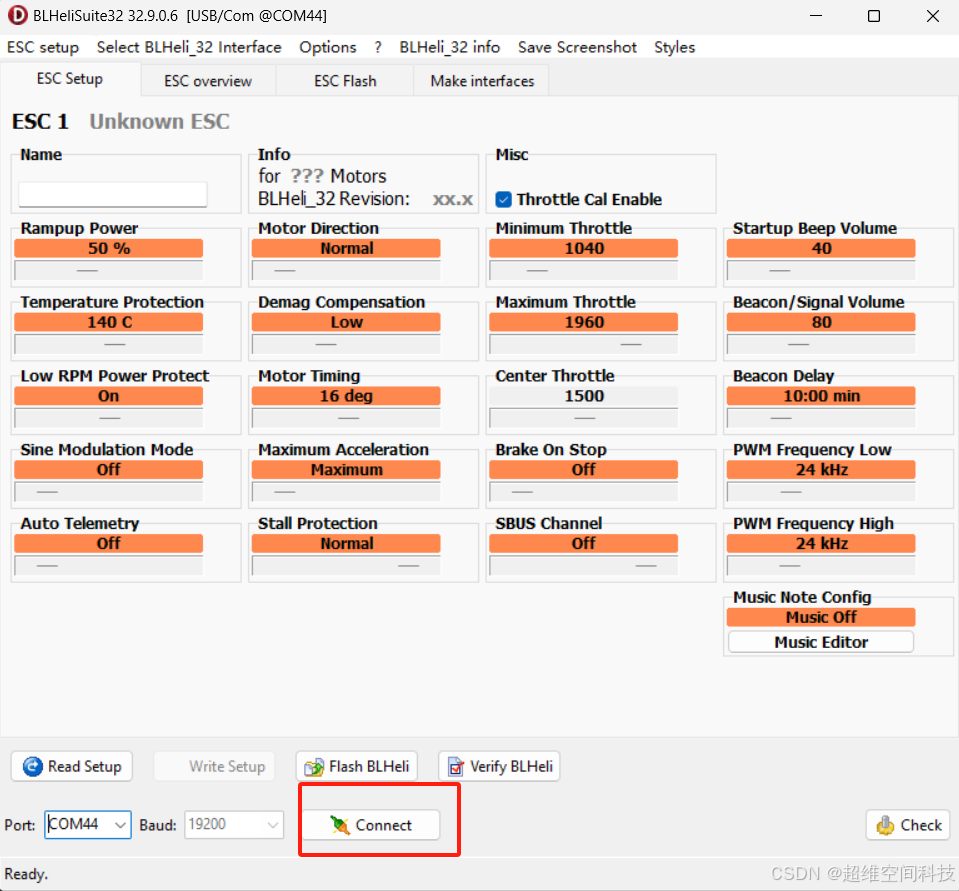
Task: Open the Styles menu
Action: tap(675, 47)
